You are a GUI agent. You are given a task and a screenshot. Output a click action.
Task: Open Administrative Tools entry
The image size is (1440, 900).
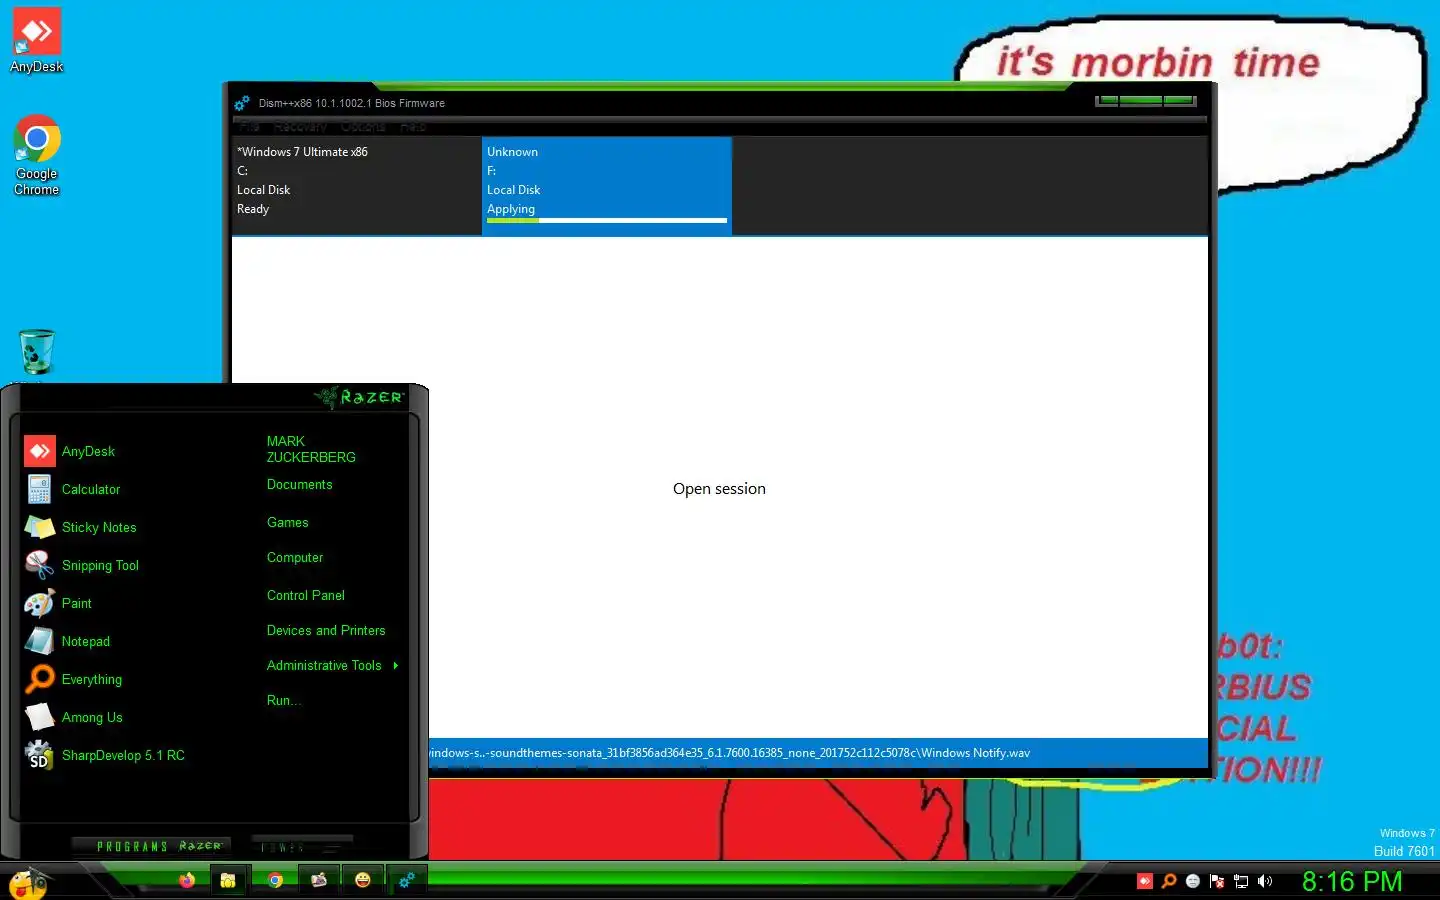pyautogui.click(x=324, y=665)
